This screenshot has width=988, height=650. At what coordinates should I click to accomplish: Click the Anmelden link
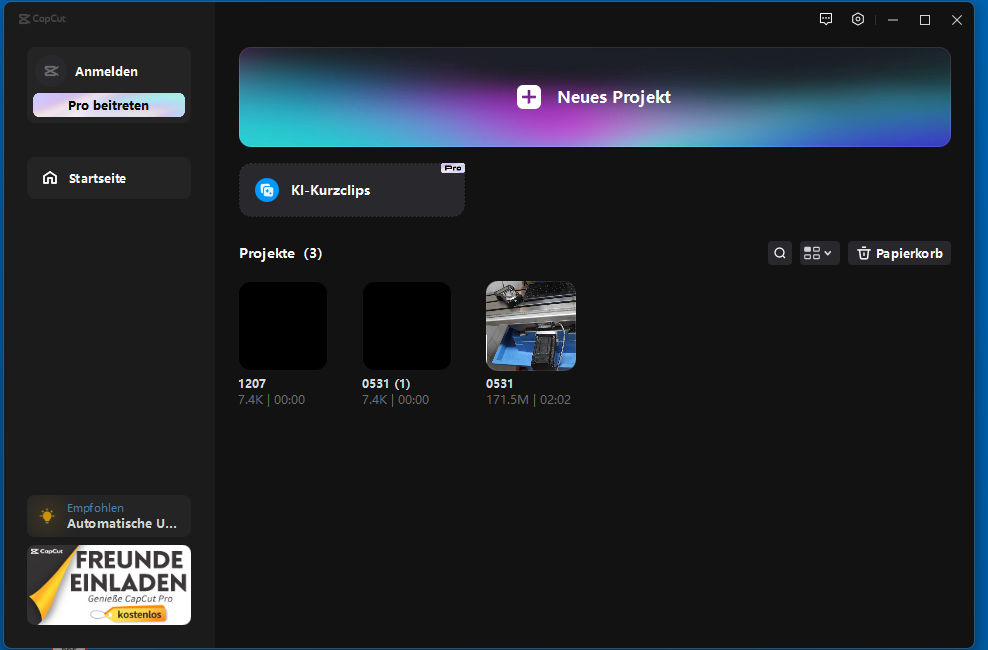(x=108, y=70)
